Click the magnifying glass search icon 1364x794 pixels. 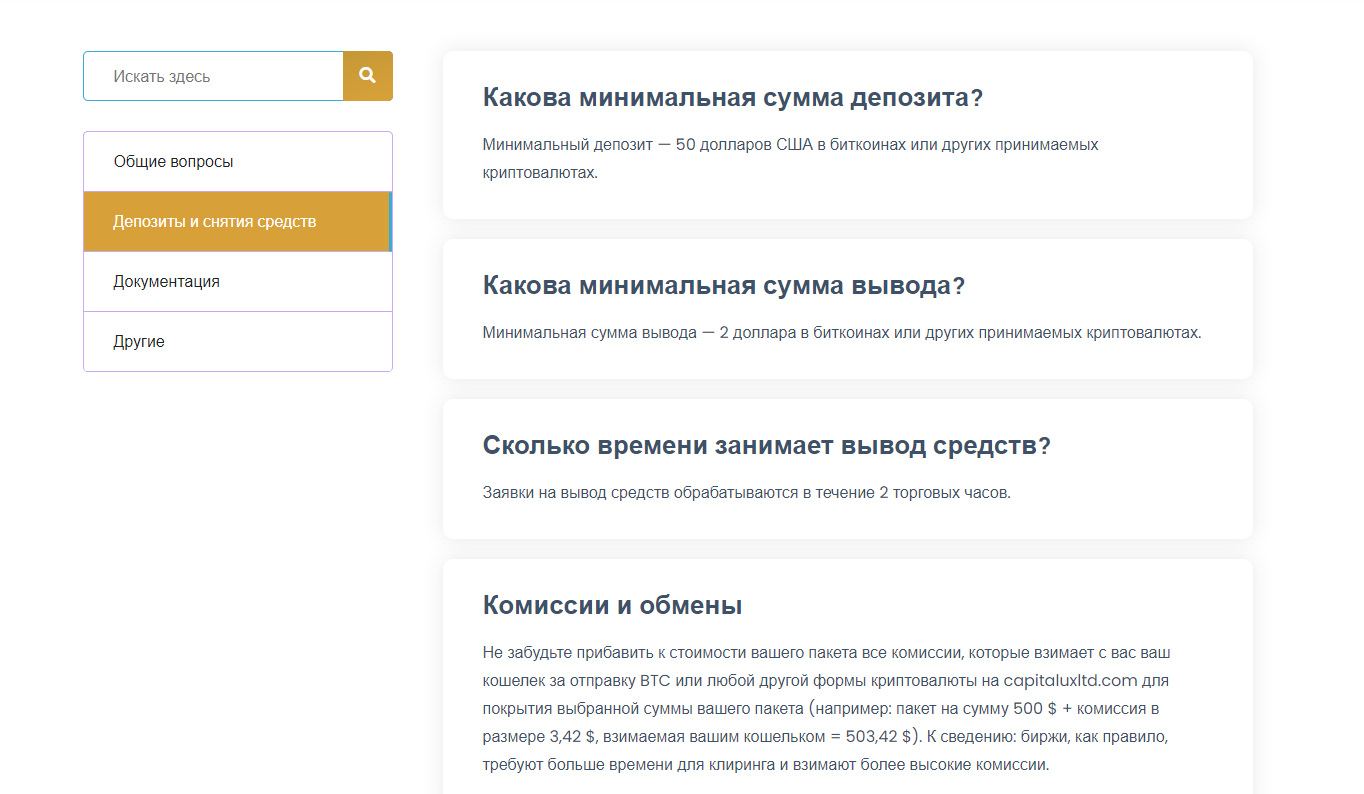coord(367,75)
